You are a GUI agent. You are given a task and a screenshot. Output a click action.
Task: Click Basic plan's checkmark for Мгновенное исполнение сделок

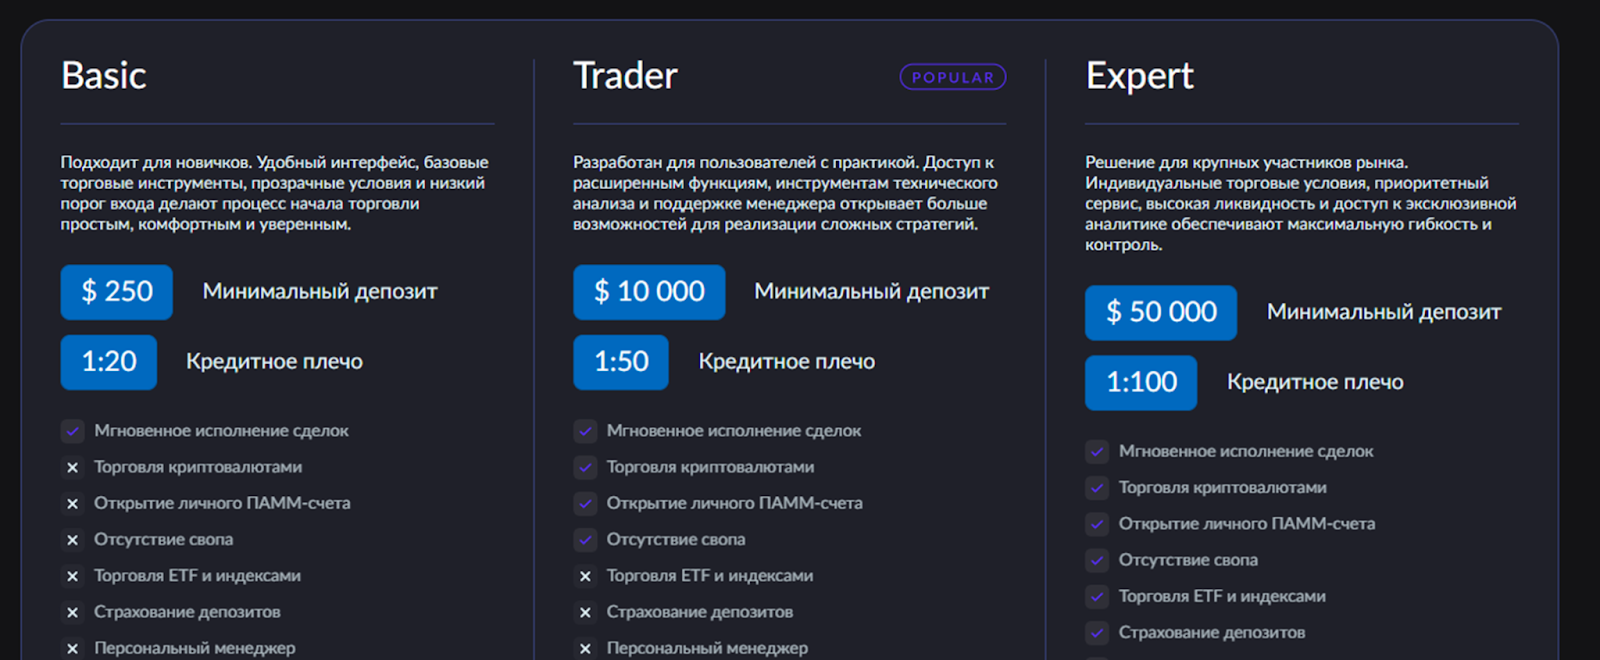tap(72, 431)
